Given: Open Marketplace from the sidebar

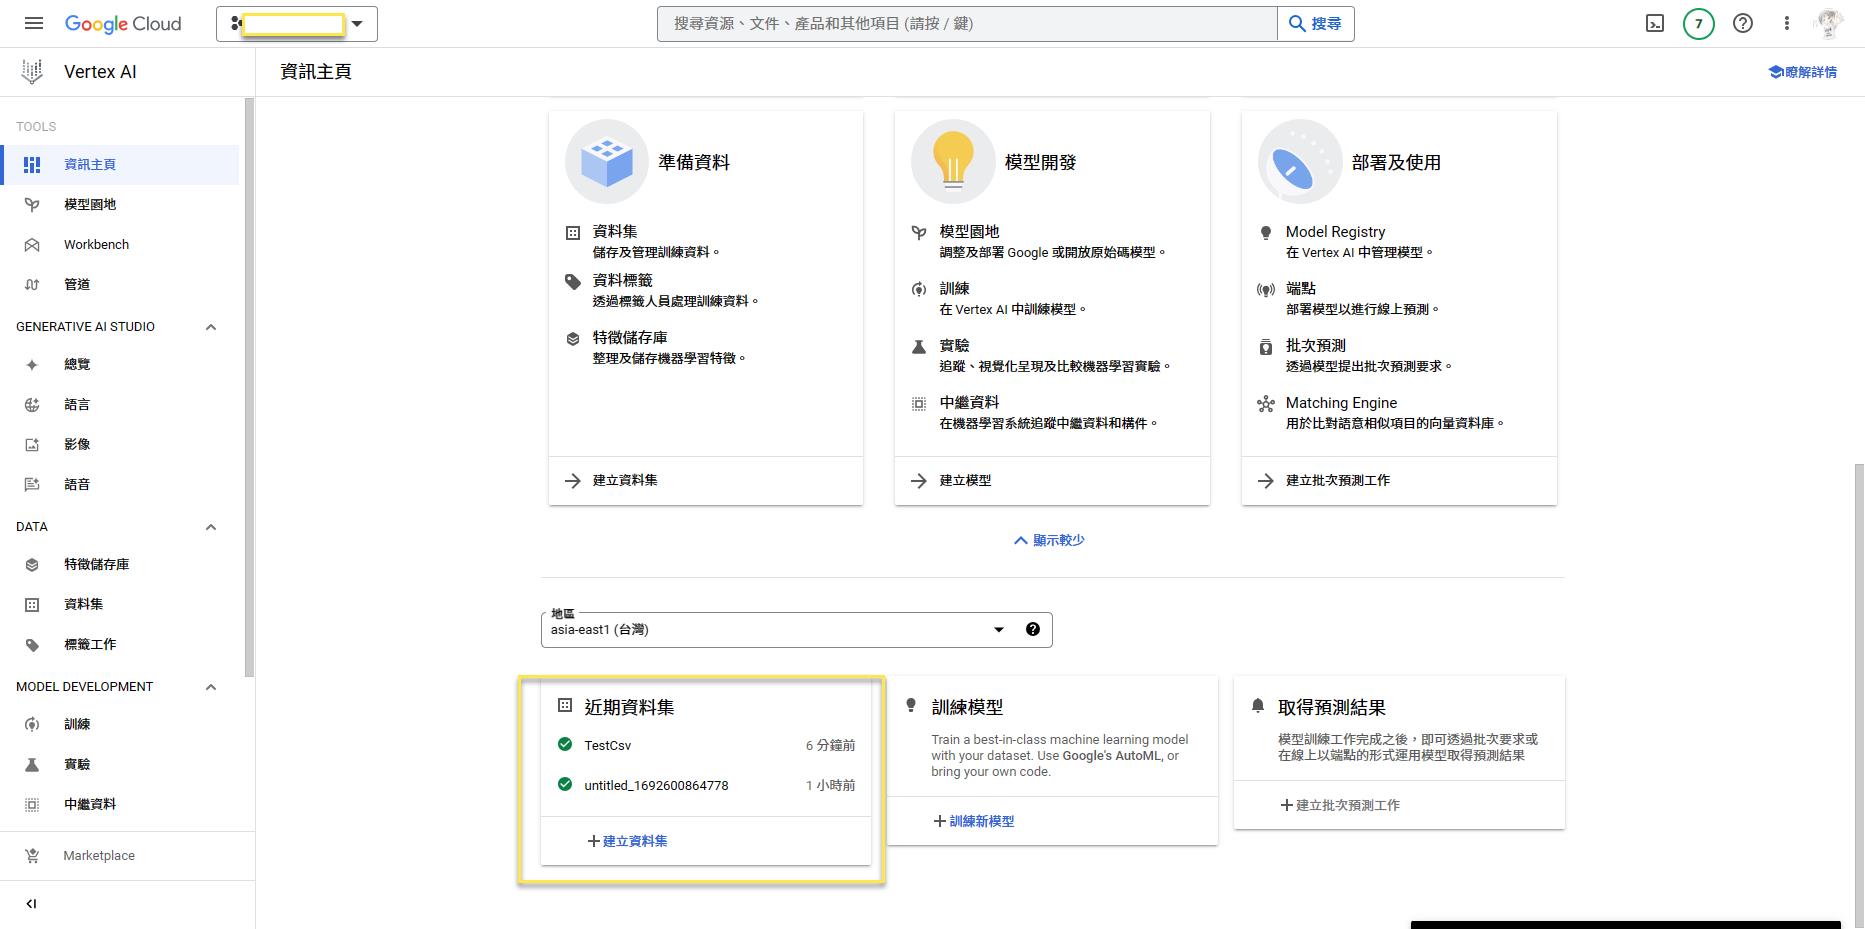Looking at the screenshot, I should (98, 856).
